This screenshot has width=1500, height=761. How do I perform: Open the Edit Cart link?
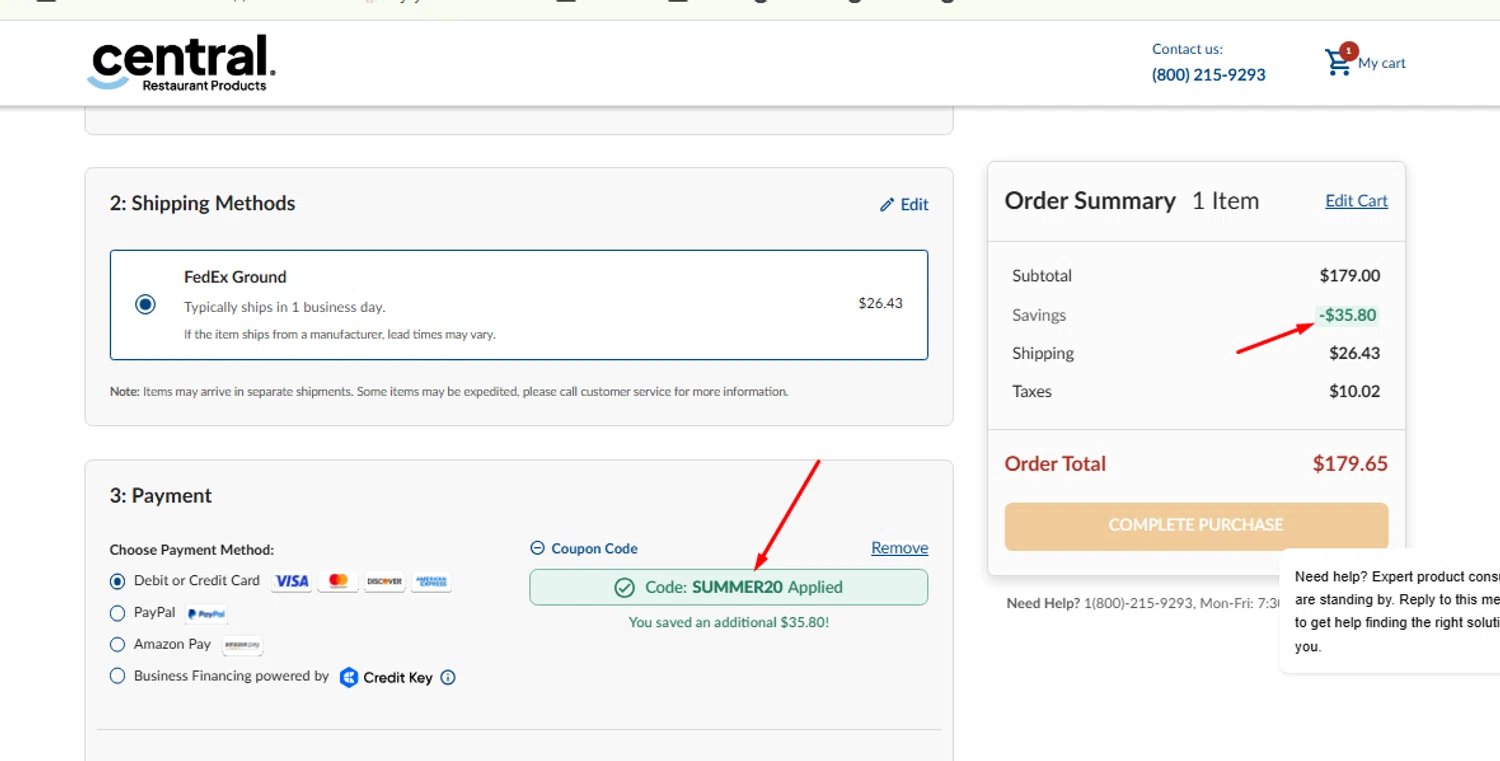coord(1356,200)
